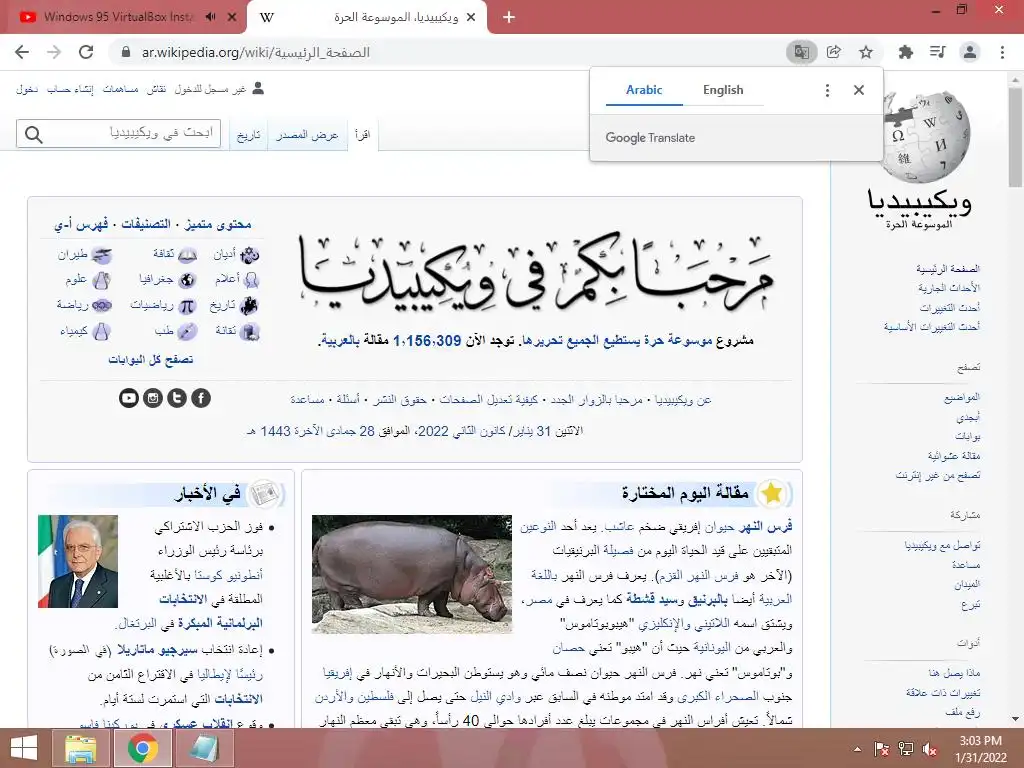
Task: Select the Arabic tab in translate popup
Action: pos(644,90)
